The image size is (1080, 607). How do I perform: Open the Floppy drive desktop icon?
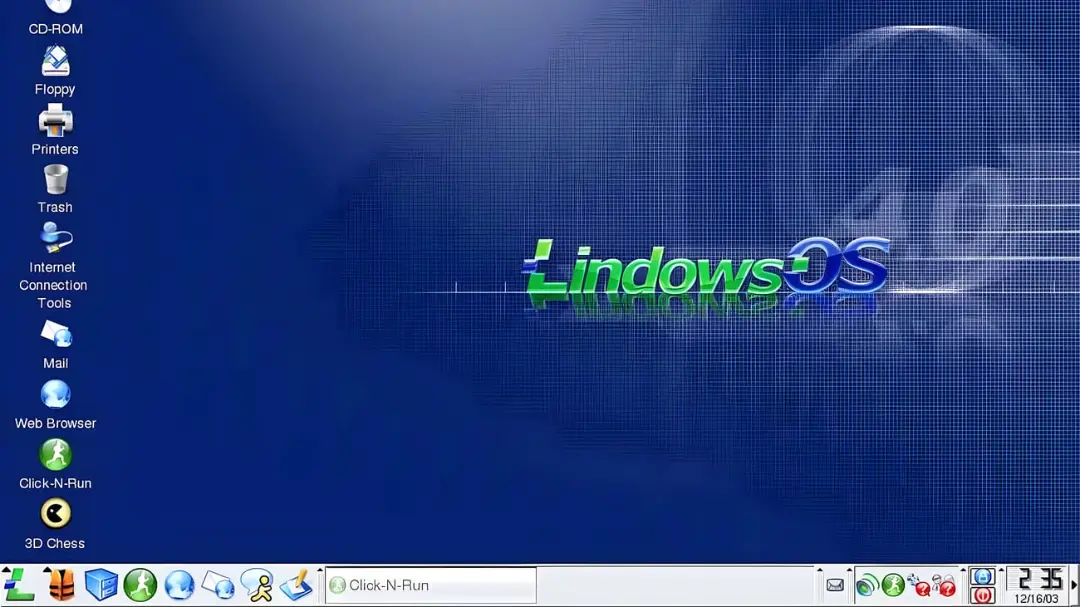point(55,71)
